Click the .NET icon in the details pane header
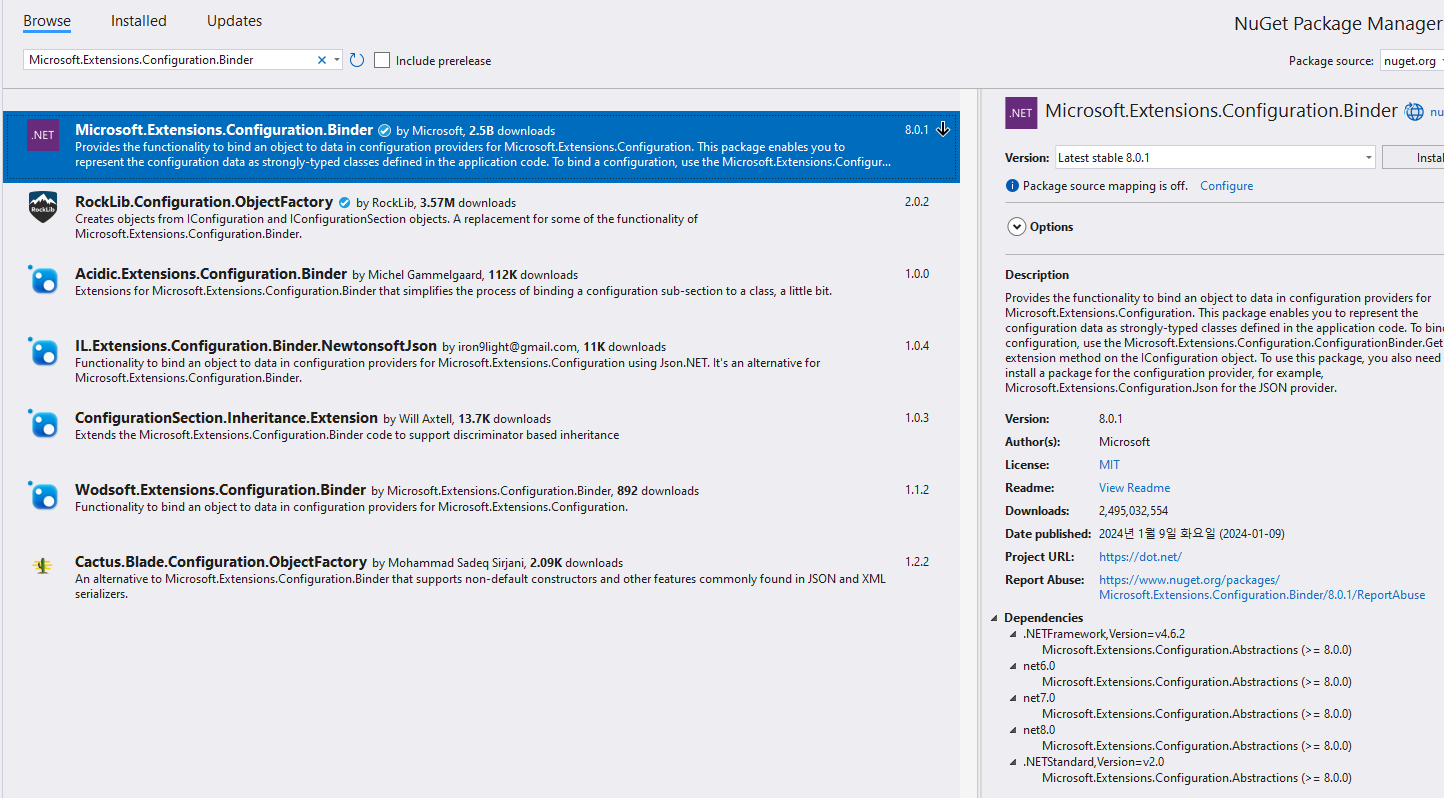The height and width of the screenshot is (798, 1444). pyautogui.click(x=1021, y=113)
